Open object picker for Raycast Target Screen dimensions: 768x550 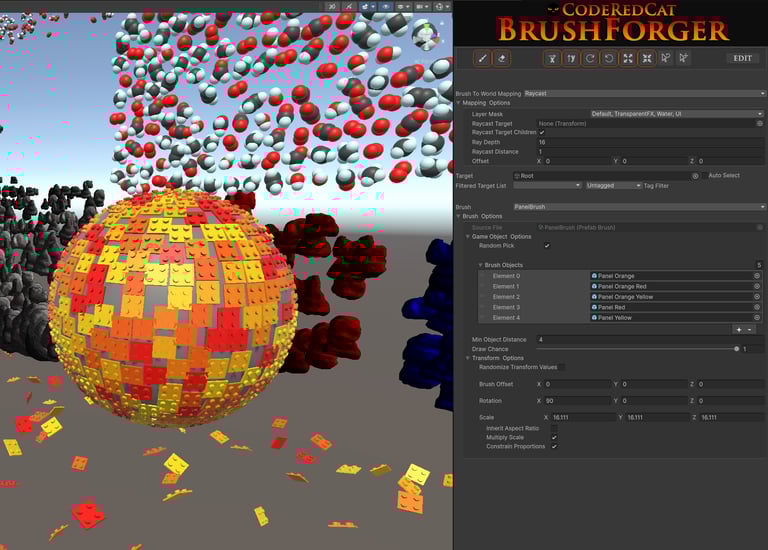(760, 123)
